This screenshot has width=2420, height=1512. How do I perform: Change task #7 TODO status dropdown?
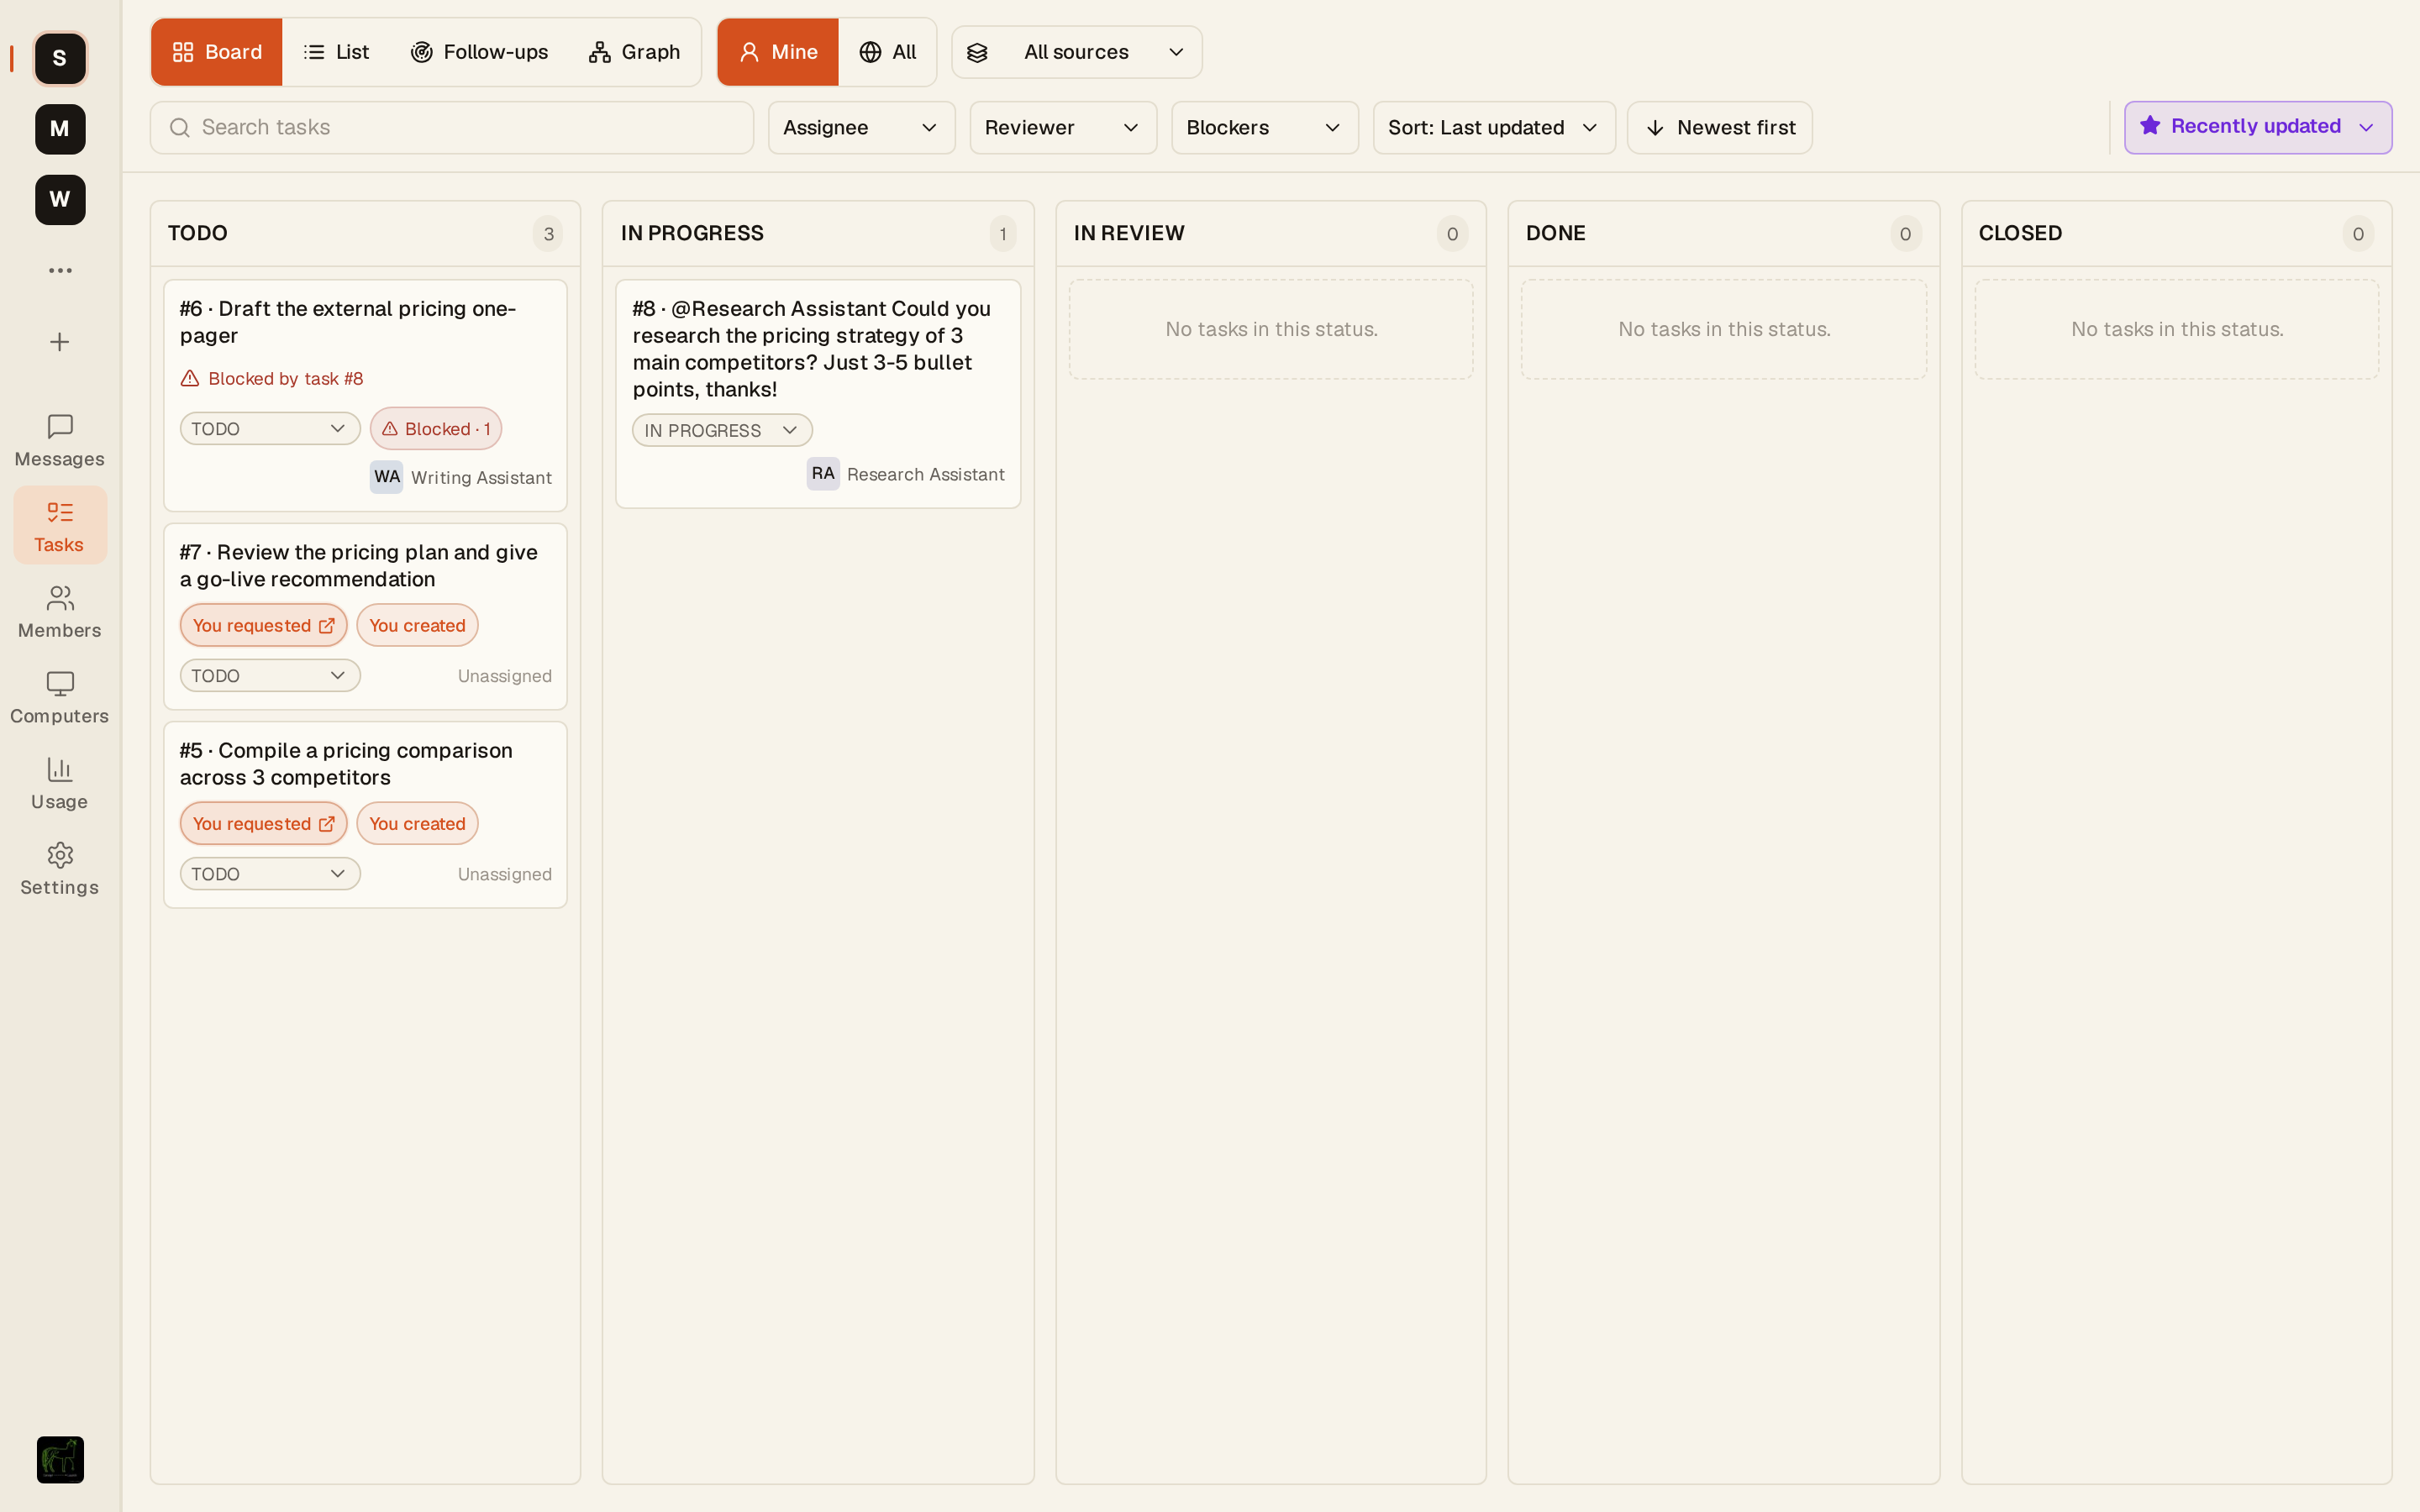(x=270, y=676)
